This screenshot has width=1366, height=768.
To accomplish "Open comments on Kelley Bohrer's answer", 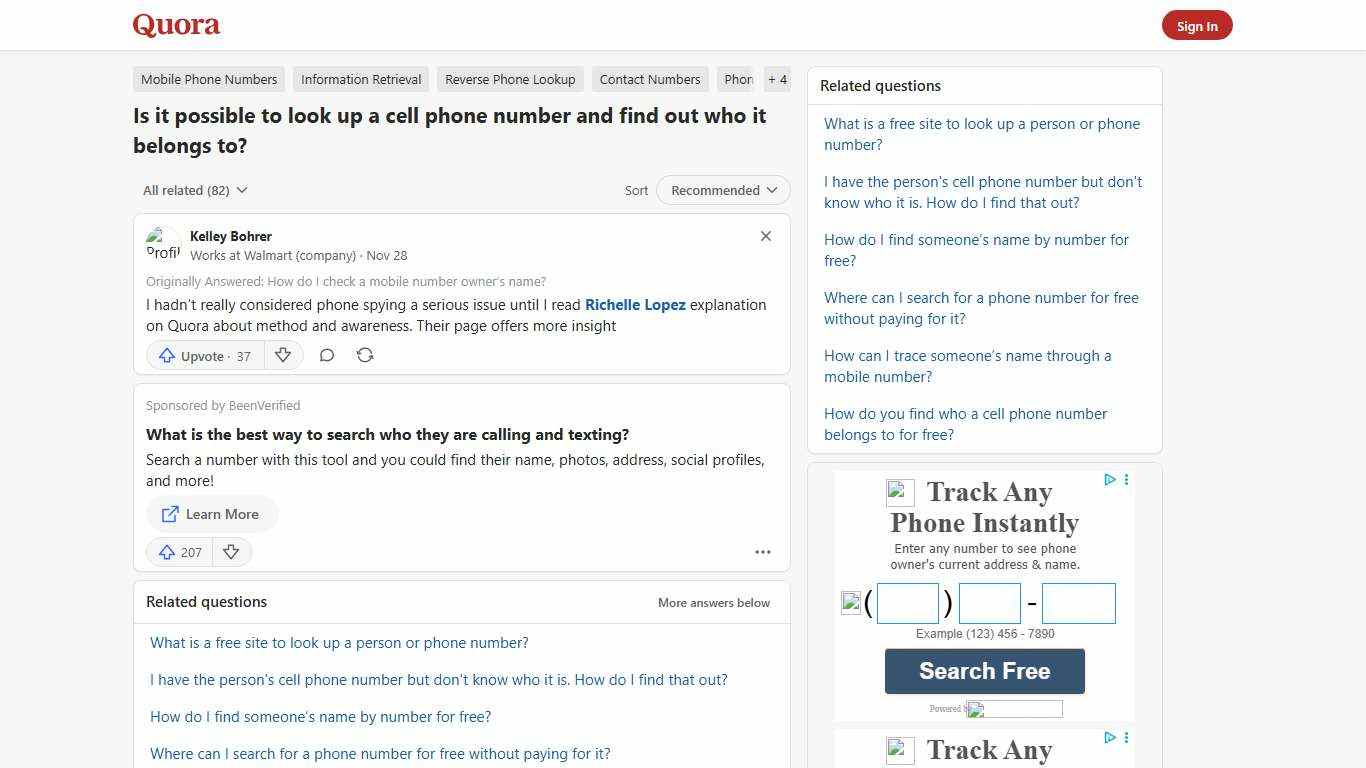I will pyautogui.click(x=327, y=355).
